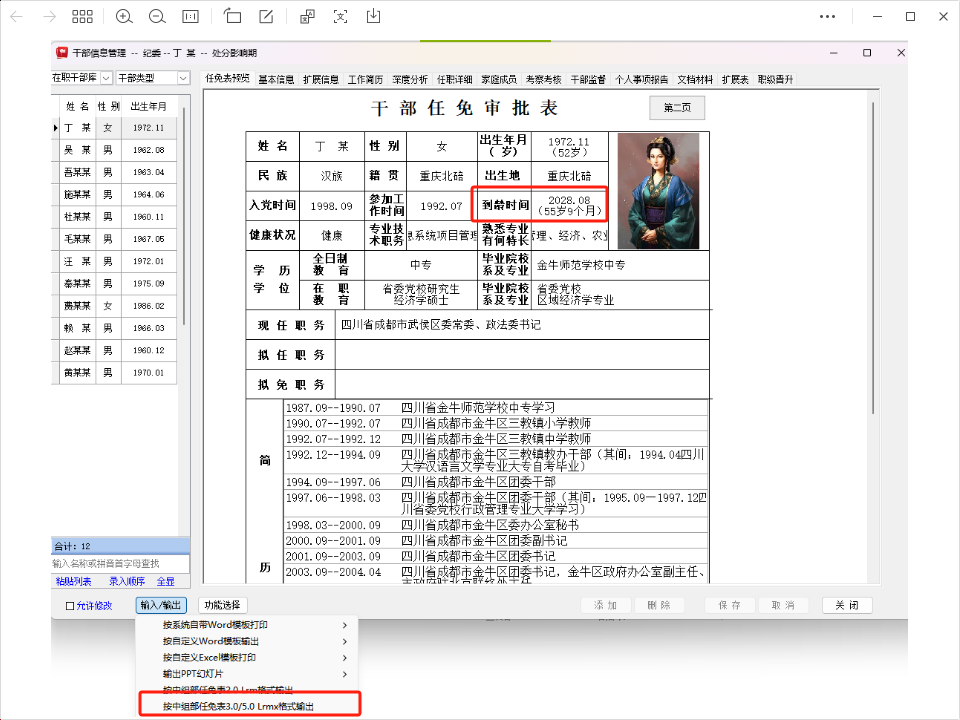
Task: Click the text recognition scan icon
Action: [340, 17]
